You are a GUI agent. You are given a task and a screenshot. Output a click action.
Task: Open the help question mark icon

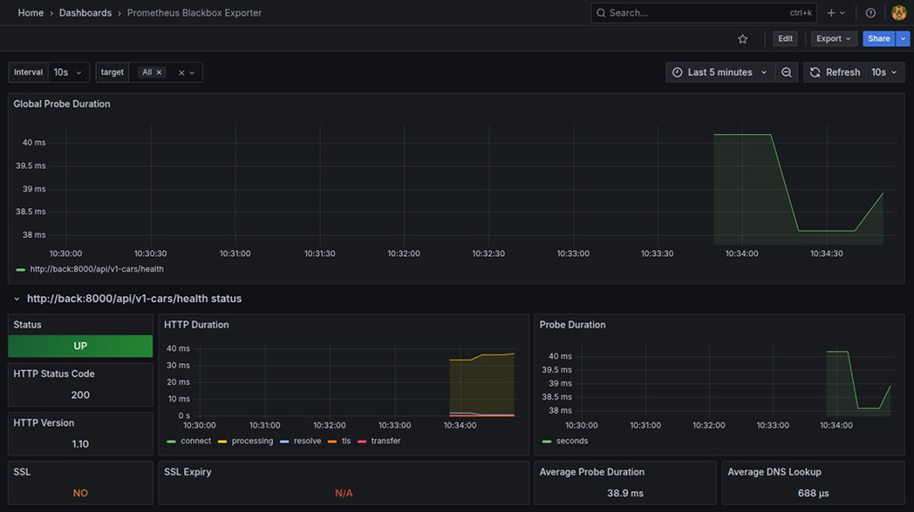[870, 13]
